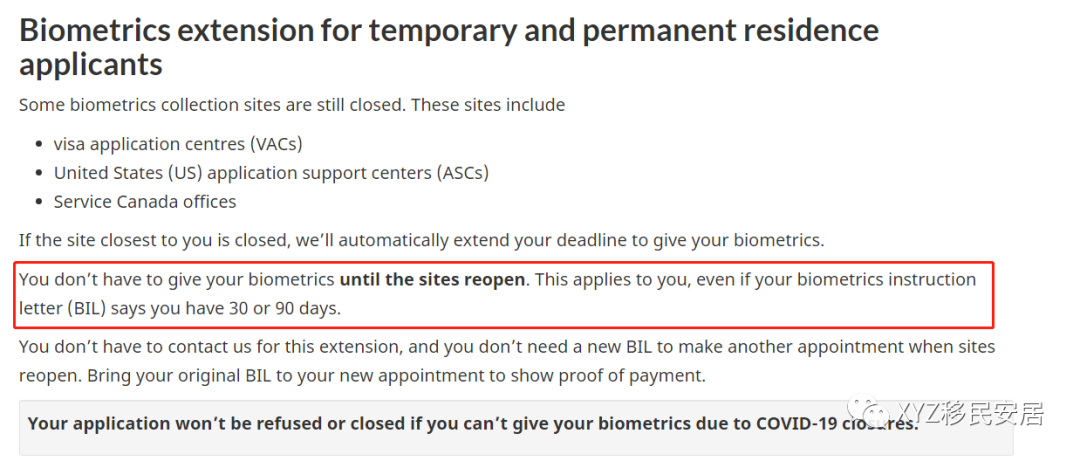Click inside the red highlighted paragraph box

click(504, 294)
